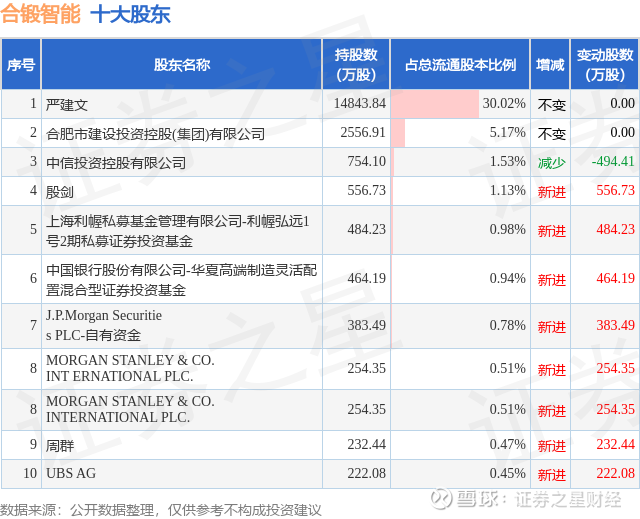Click black holding value 484.23
640x519 pixels.
pos(367,229)
